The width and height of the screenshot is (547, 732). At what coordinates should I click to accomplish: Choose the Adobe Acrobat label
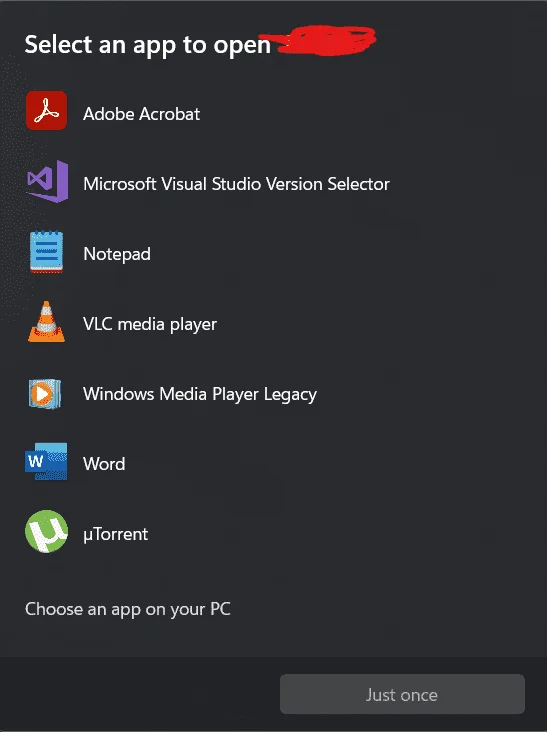tap(141, 114)
